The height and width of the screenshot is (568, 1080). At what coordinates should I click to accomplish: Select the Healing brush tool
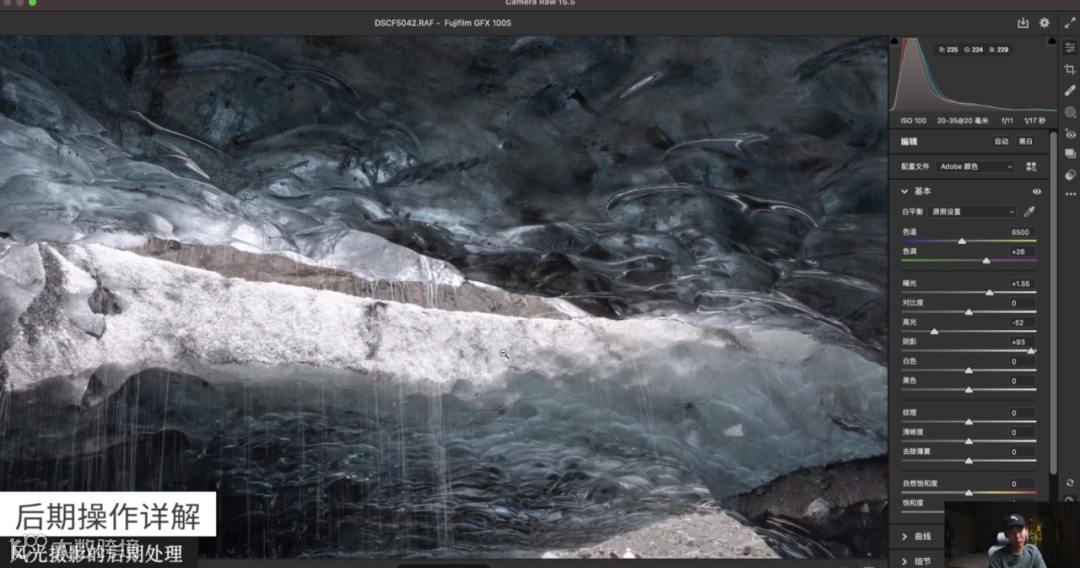[1070, 90]
